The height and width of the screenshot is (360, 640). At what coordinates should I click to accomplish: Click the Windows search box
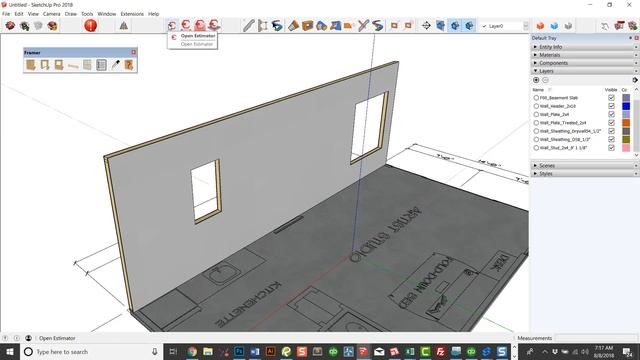click(x=91, y=351)
